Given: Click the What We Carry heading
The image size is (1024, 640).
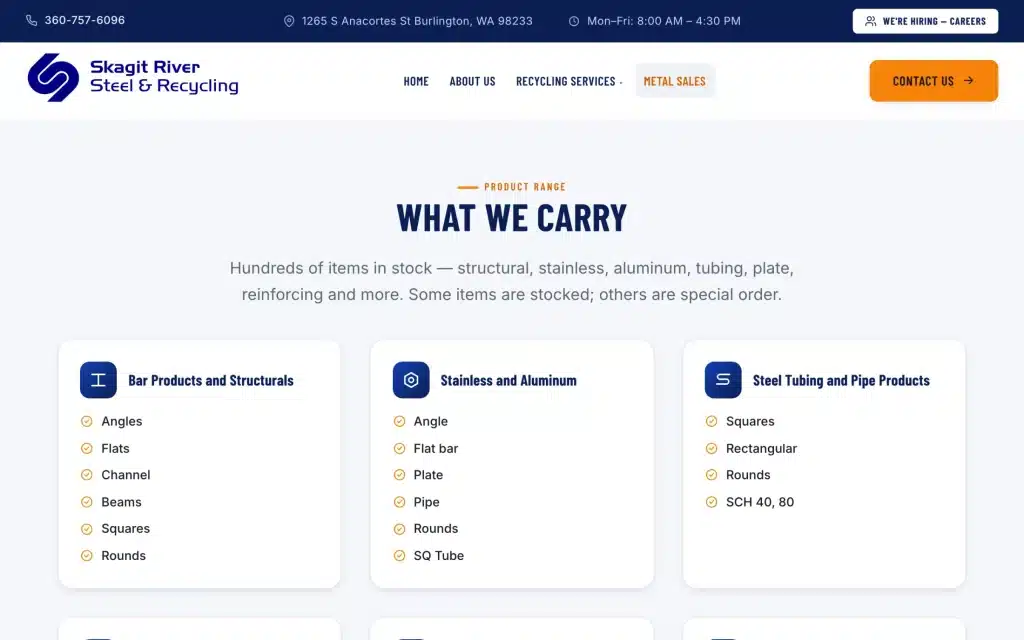Looking at the screenshot, I should click(511, 217).
